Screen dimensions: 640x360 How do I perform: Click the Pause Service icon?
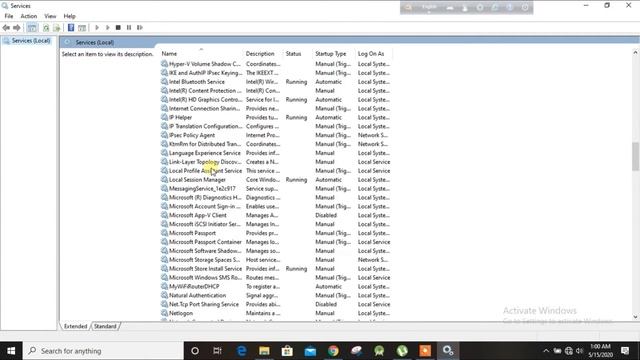(129, 28)
